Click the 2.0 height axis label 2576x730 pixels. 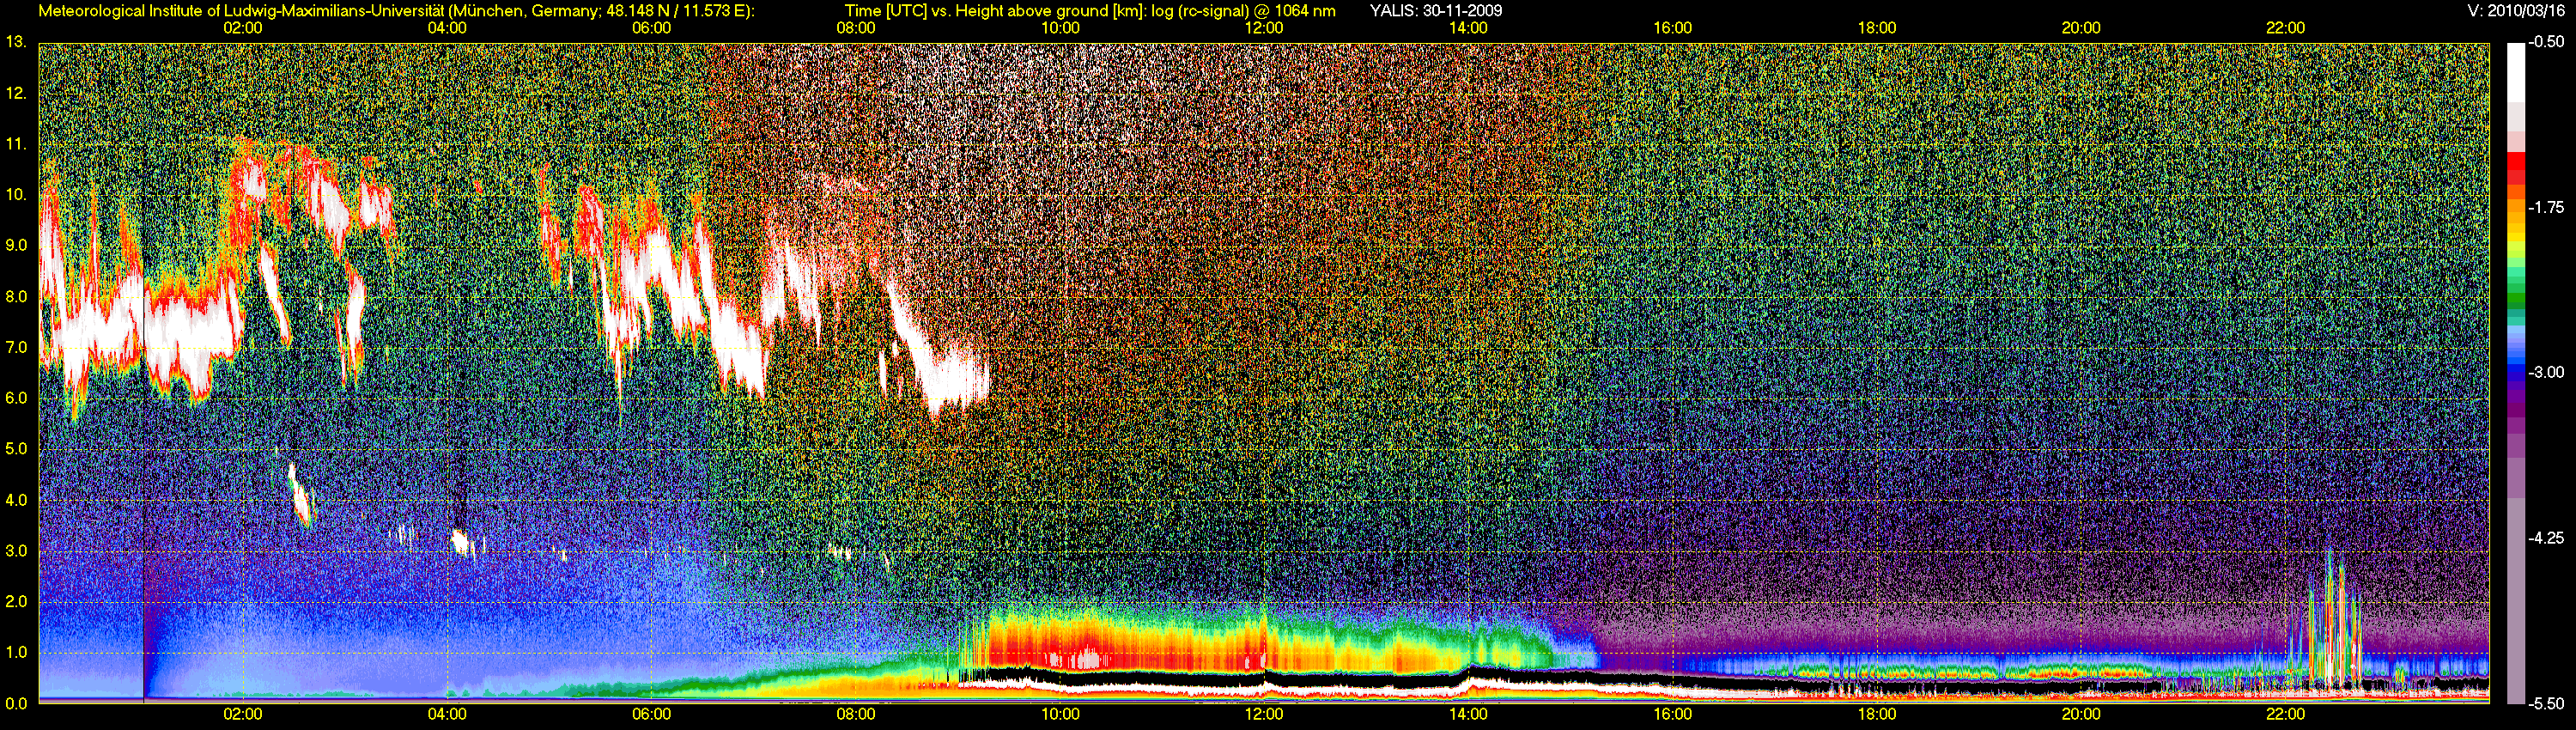click(x=16, y=601)
